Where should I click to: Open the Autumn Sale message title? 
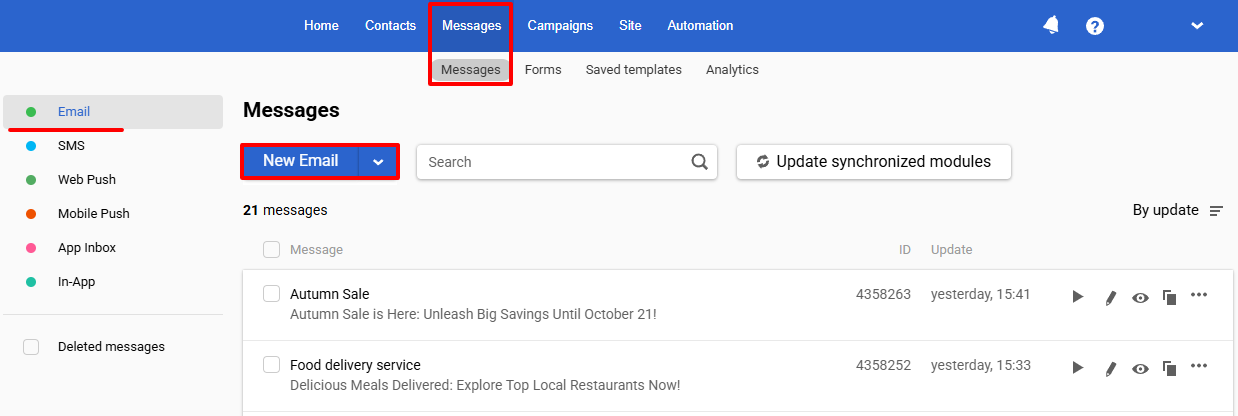[329, 294]
